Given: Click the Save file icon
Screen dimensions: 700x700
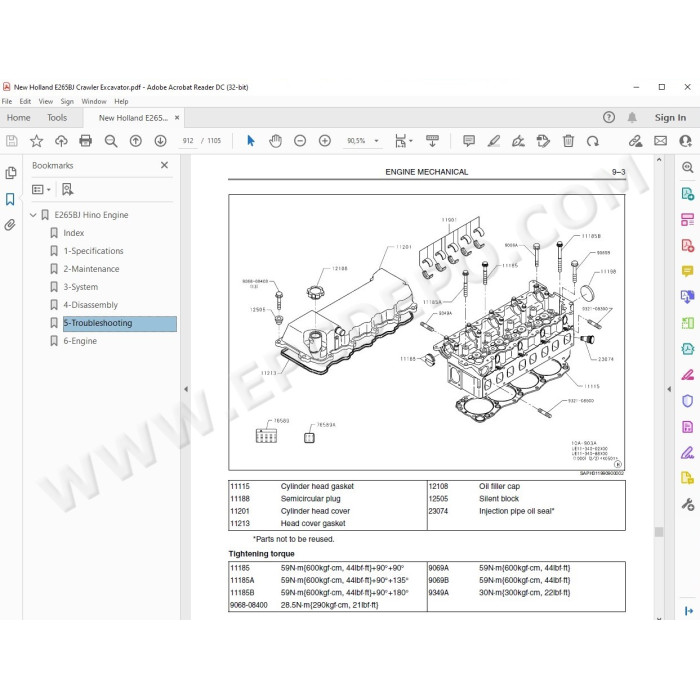Looking at the screenshot, I should tap(12, 141).
